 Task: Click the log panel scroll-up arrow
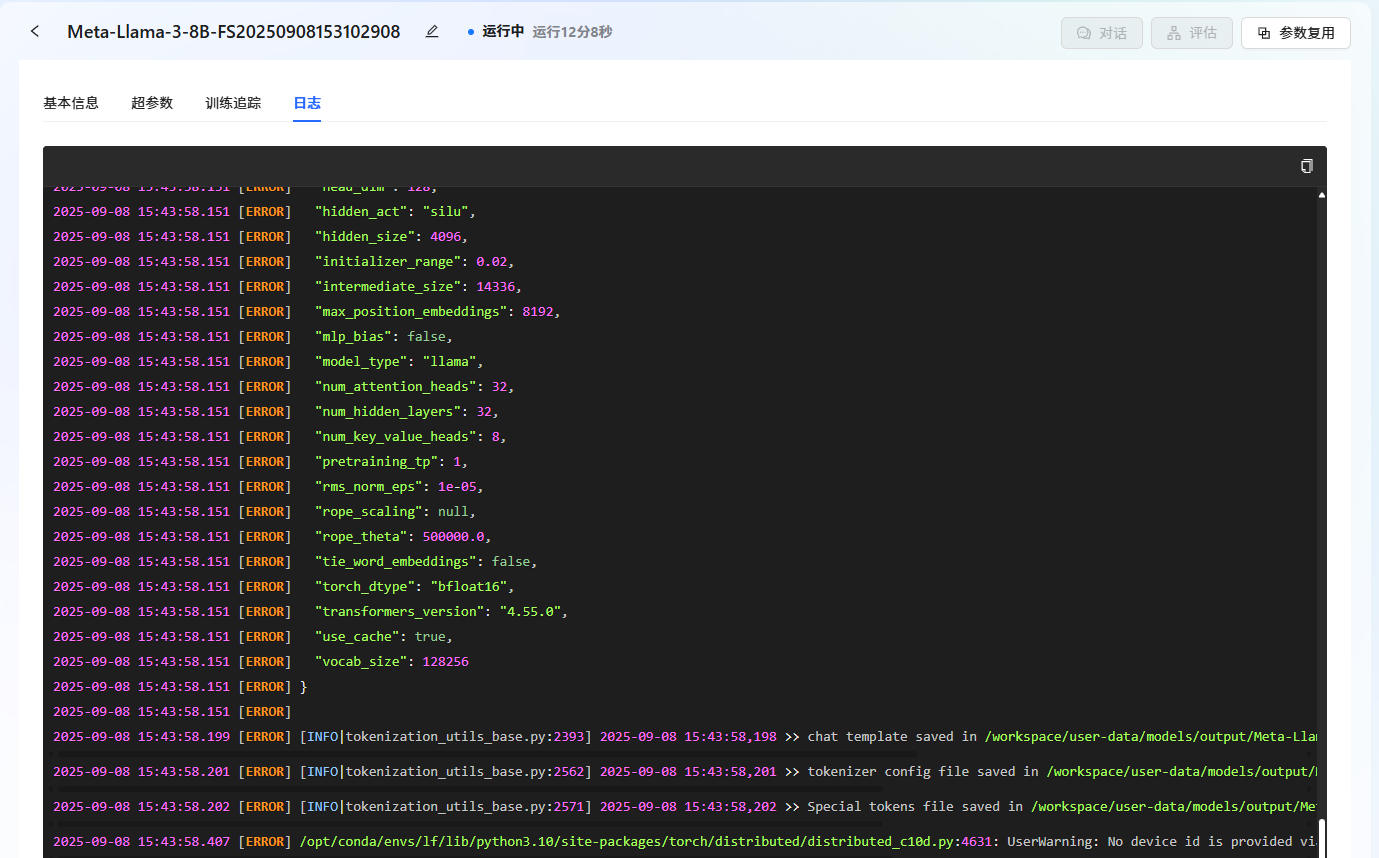pos(1321,195)
